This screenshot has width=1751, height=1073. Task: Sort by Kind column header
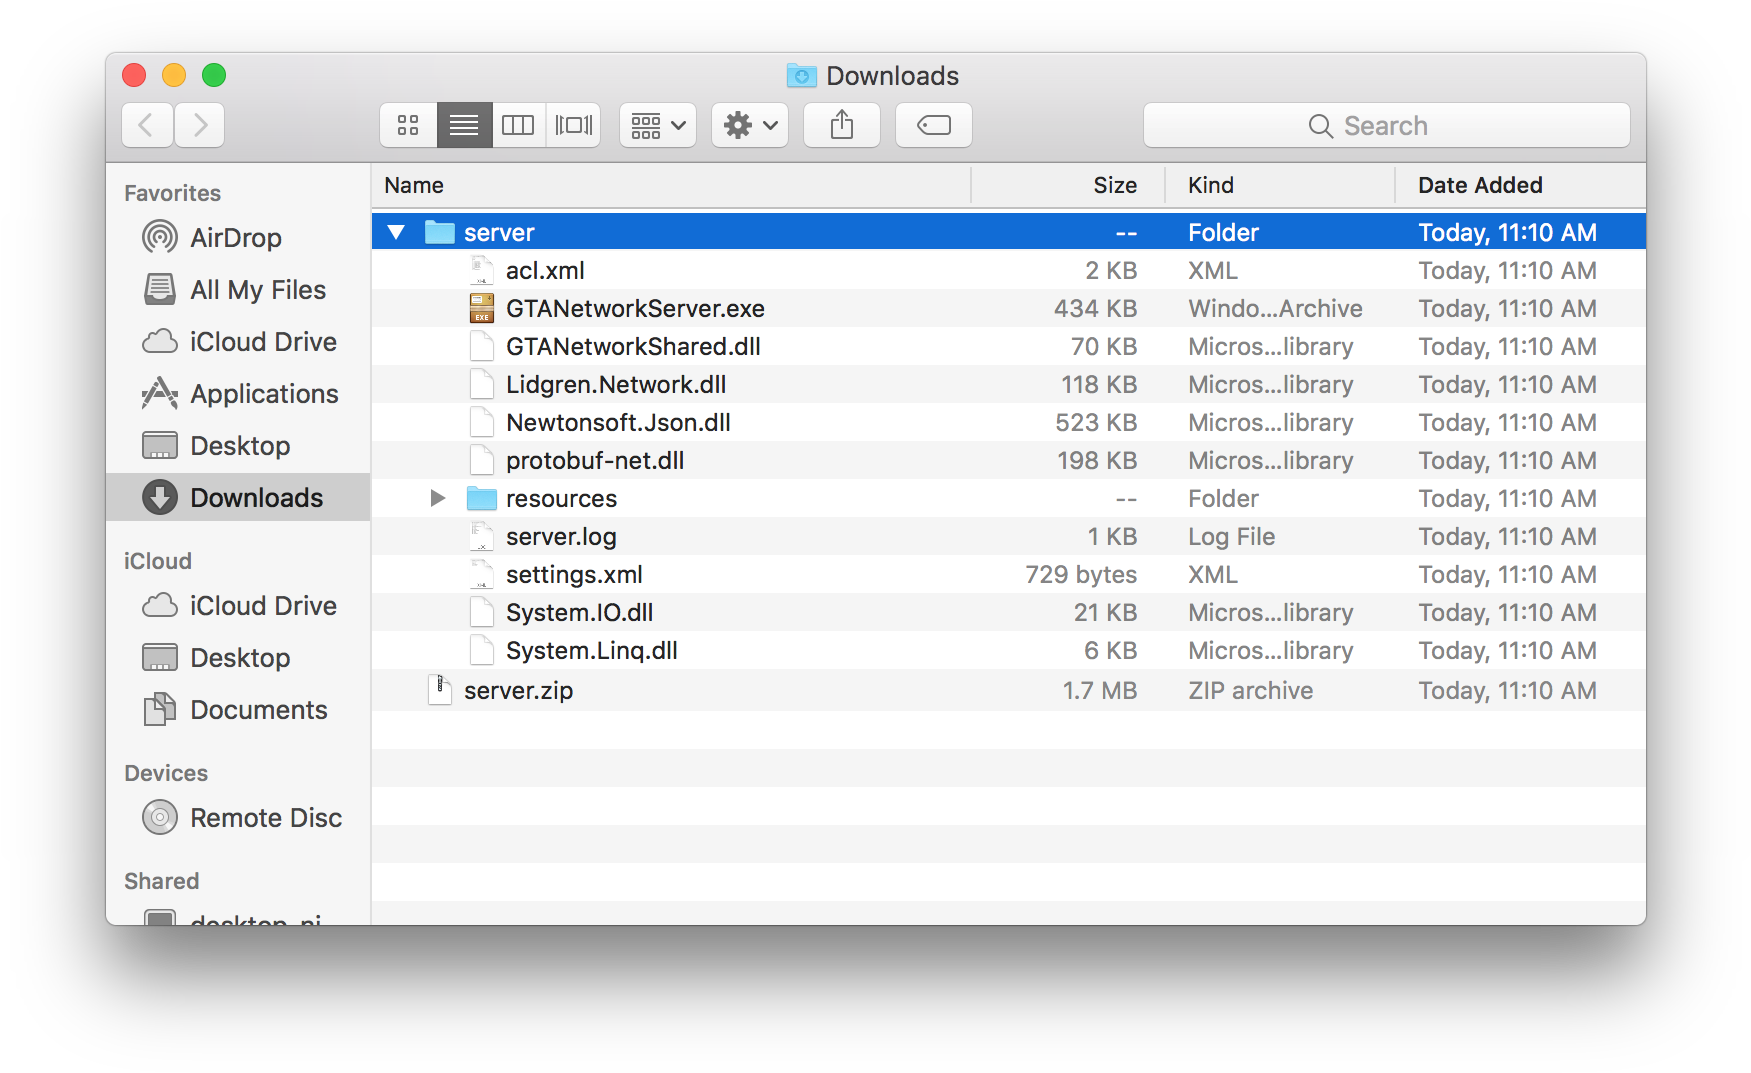pos(1280,185)
